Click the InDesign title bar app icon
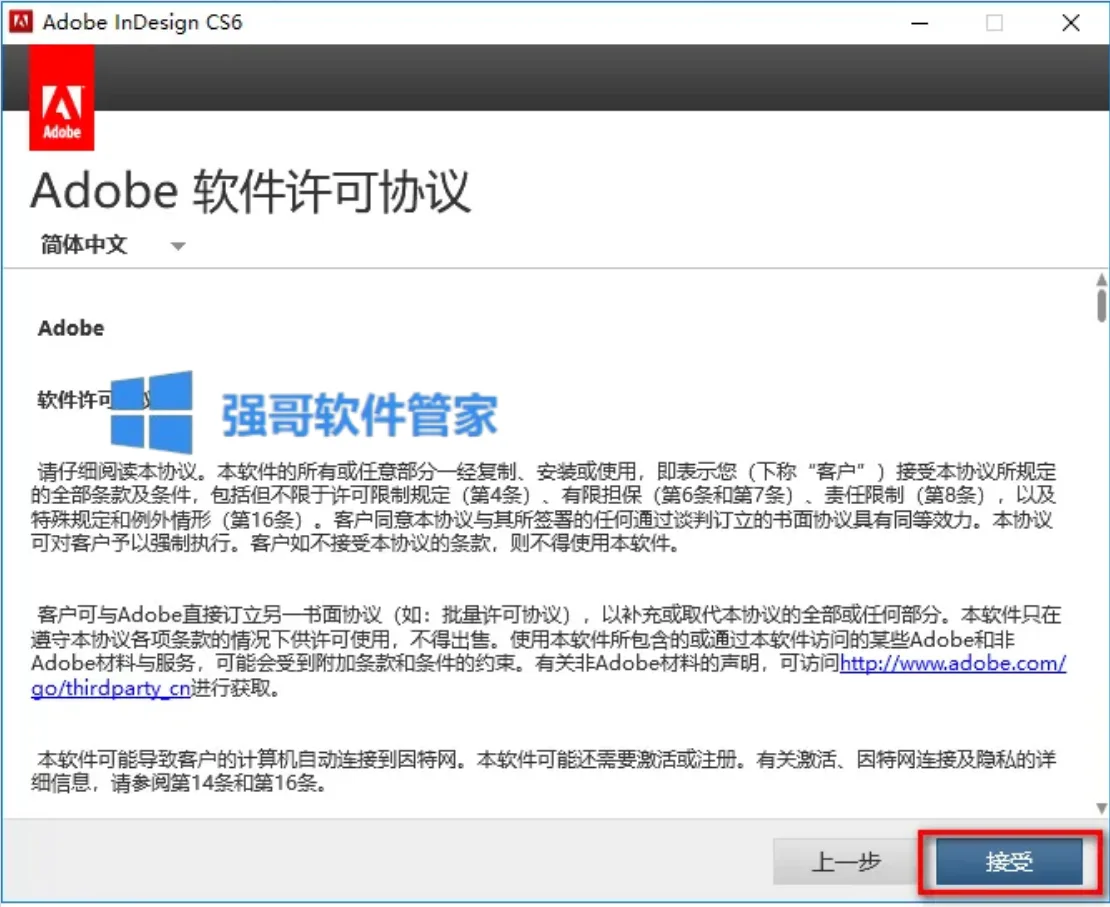The height and width of the screenshot is (907, 1110). (x=21, y=22)
